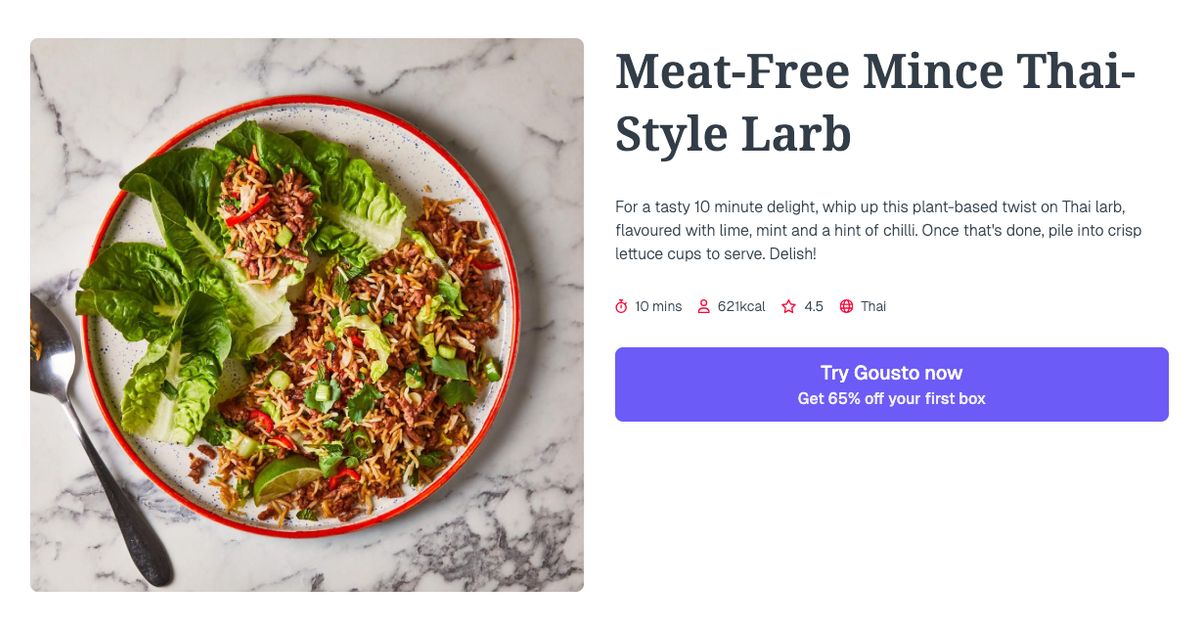Viewport: 1200px width, 630px height.
Task: Click the stopwatch icon in the info row
Action: point(621,306)
